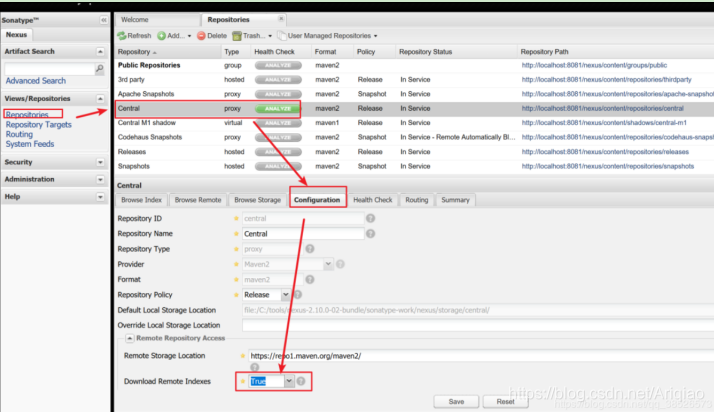Click Analyze button for Apache Snapshots
714x412 pixels.
[x=278, y=94]
